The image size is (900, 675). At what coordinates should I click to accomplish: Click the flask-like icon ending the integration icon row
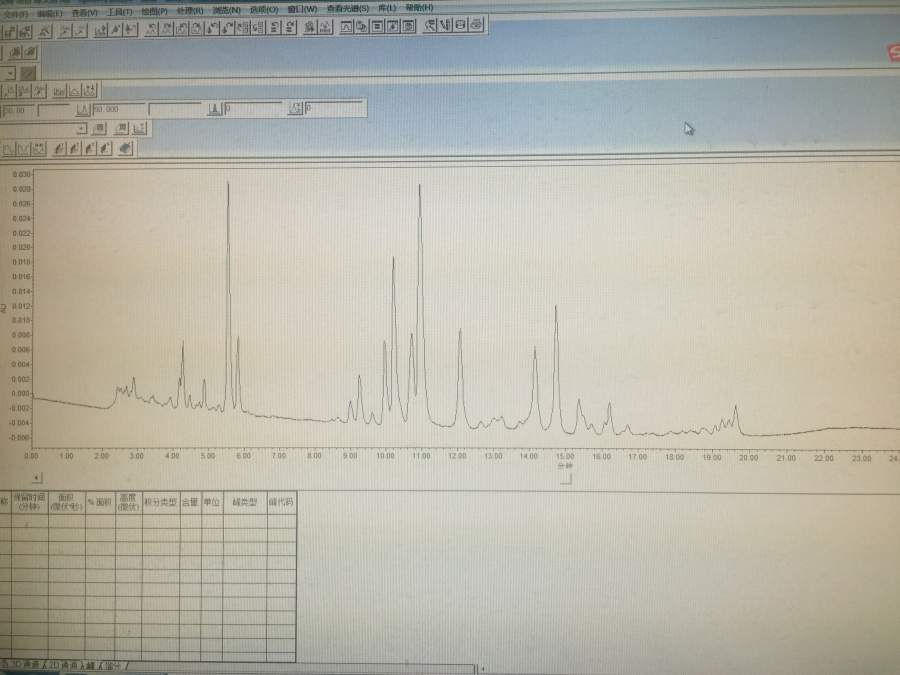point(90,90)
